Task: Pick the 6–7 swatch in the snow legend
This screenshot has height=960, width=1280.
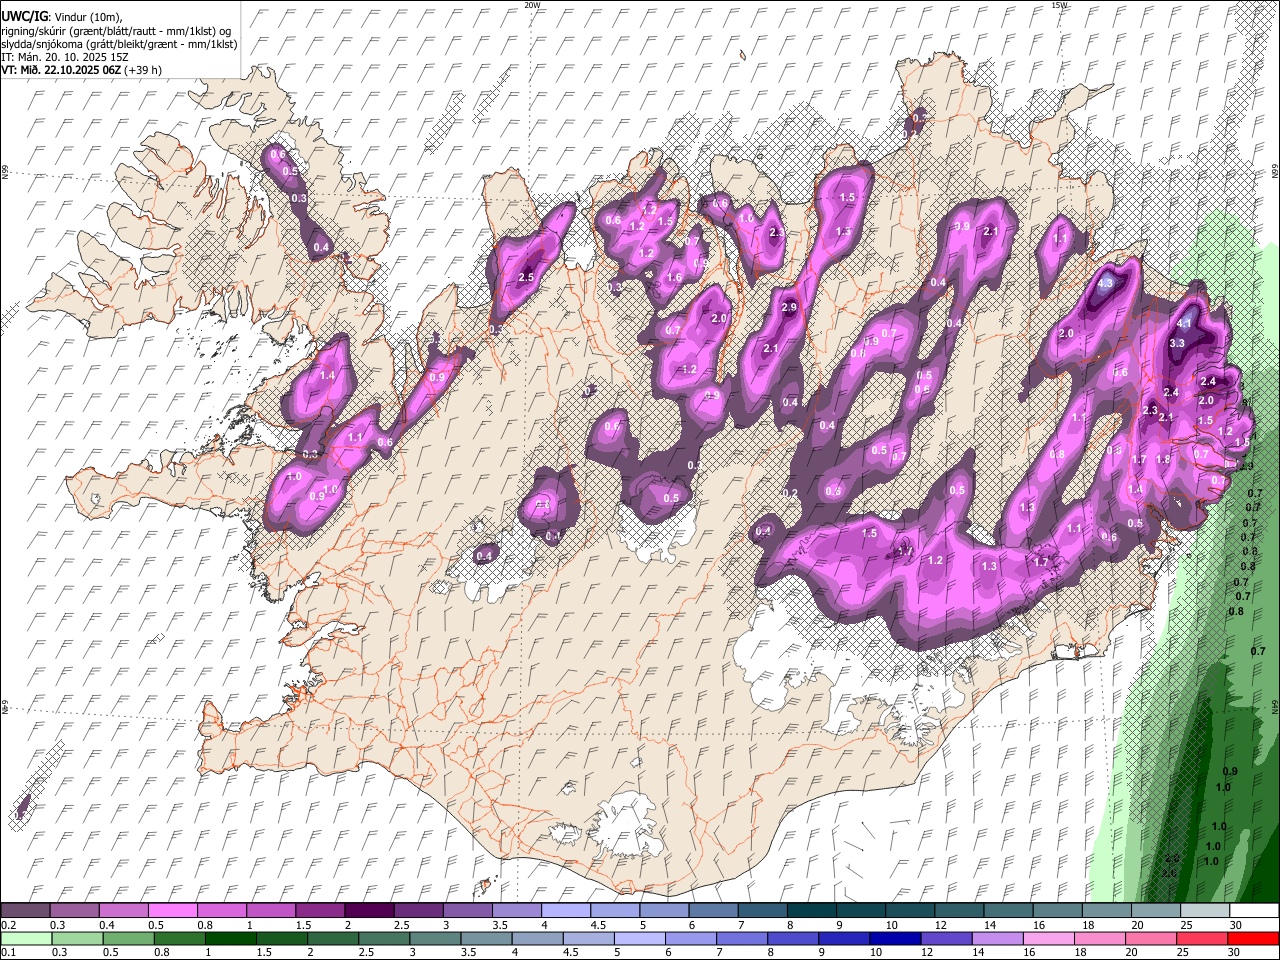Action: point(713,910)
